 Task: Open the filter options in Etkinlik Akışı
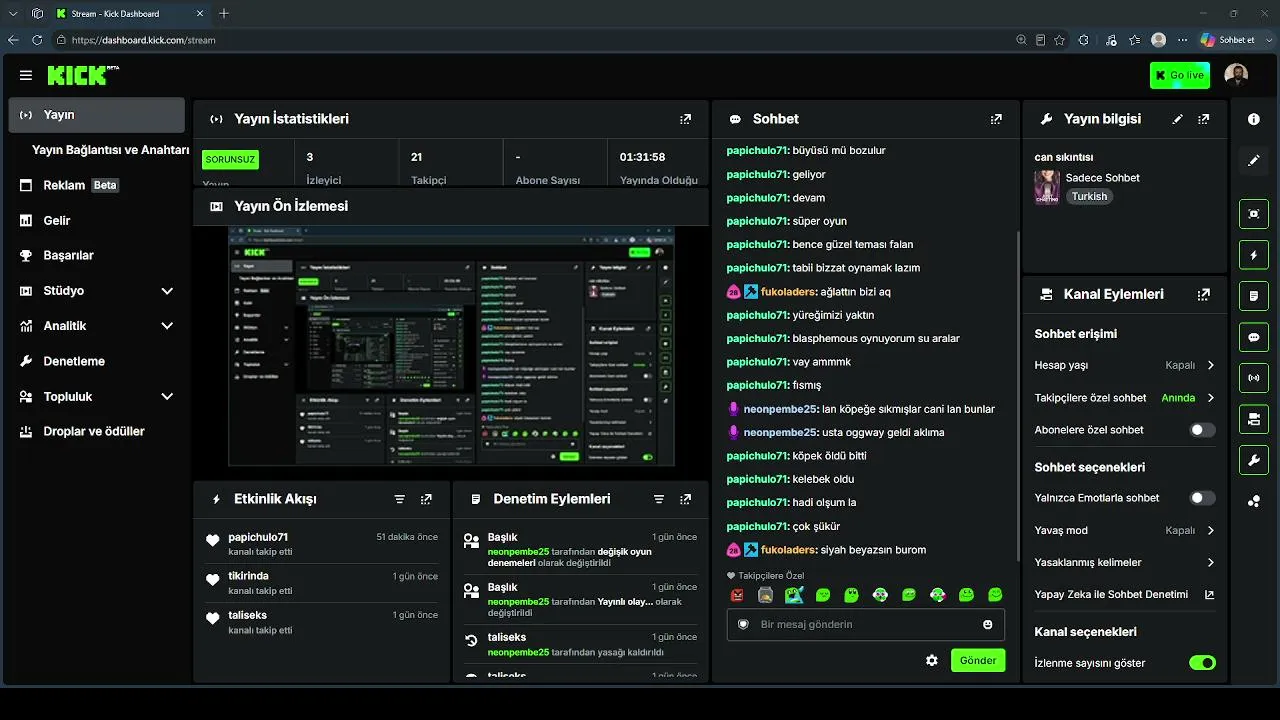coord(400,499)
